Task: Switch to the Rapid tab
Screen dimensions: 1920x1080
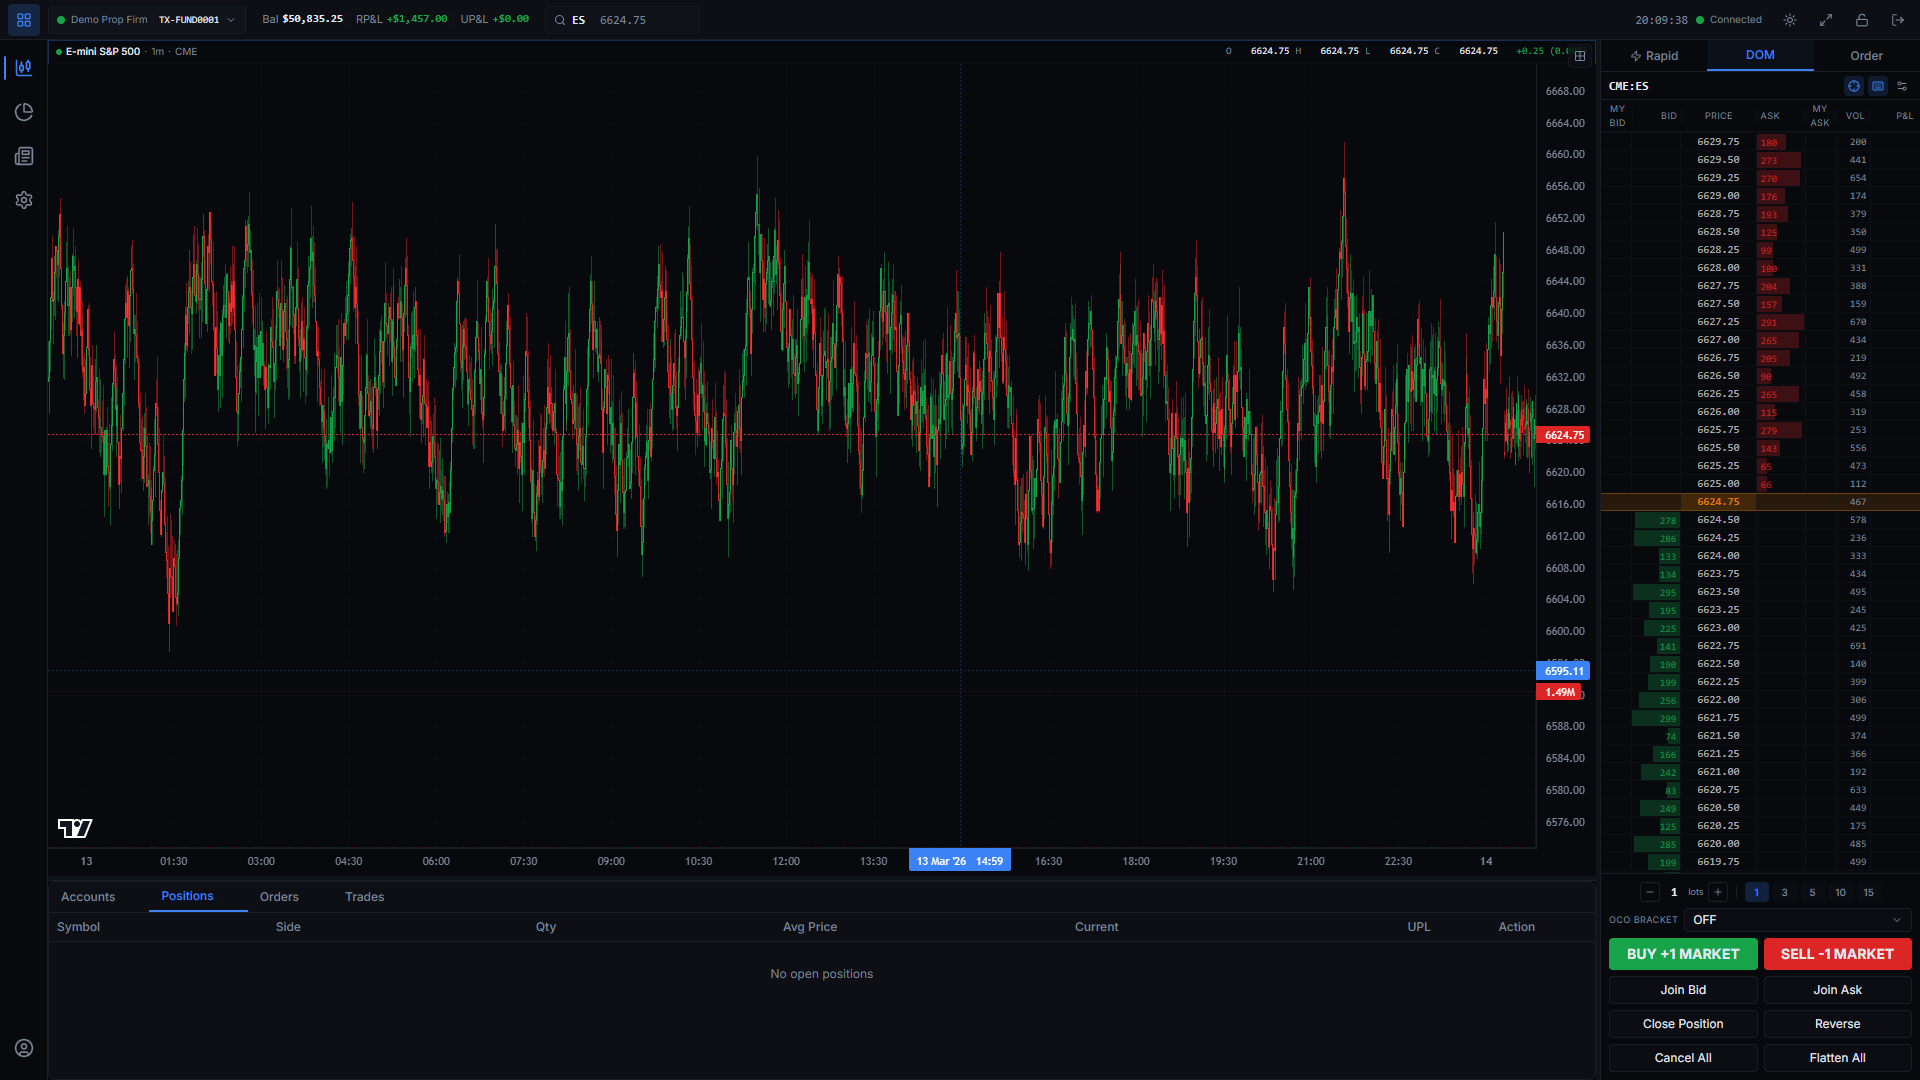Action: (1654, 56)
